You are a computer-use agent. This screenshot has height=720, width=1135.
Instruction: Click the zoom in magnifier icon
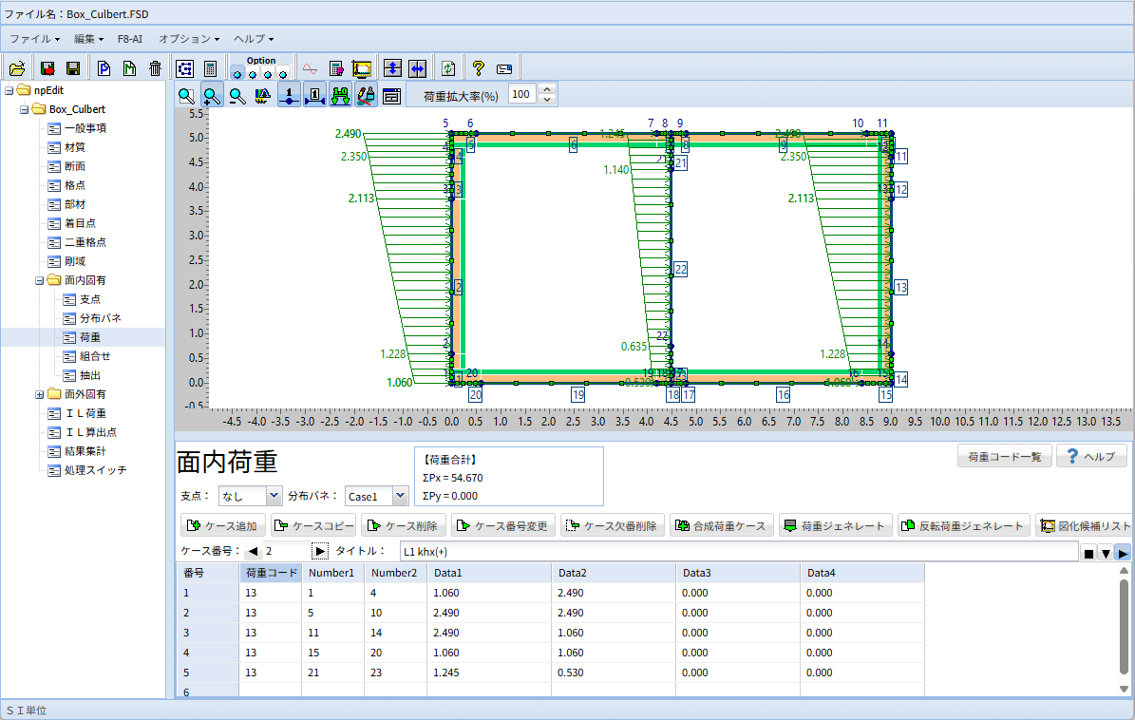(x=212, y=96)
